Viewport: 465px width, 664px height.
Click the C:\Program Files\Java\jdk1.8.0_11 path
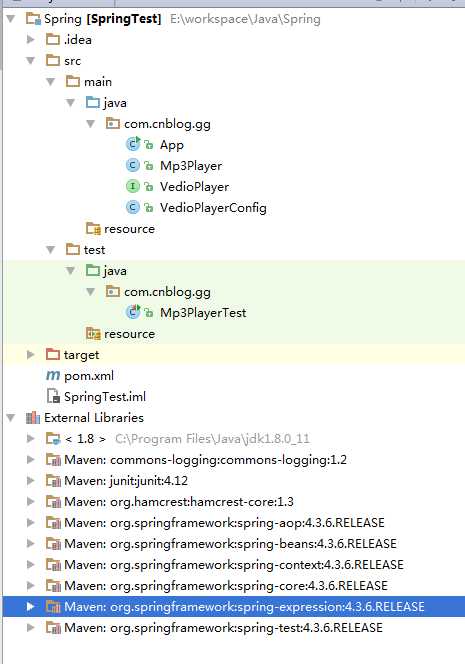click(x=212, y=439)
